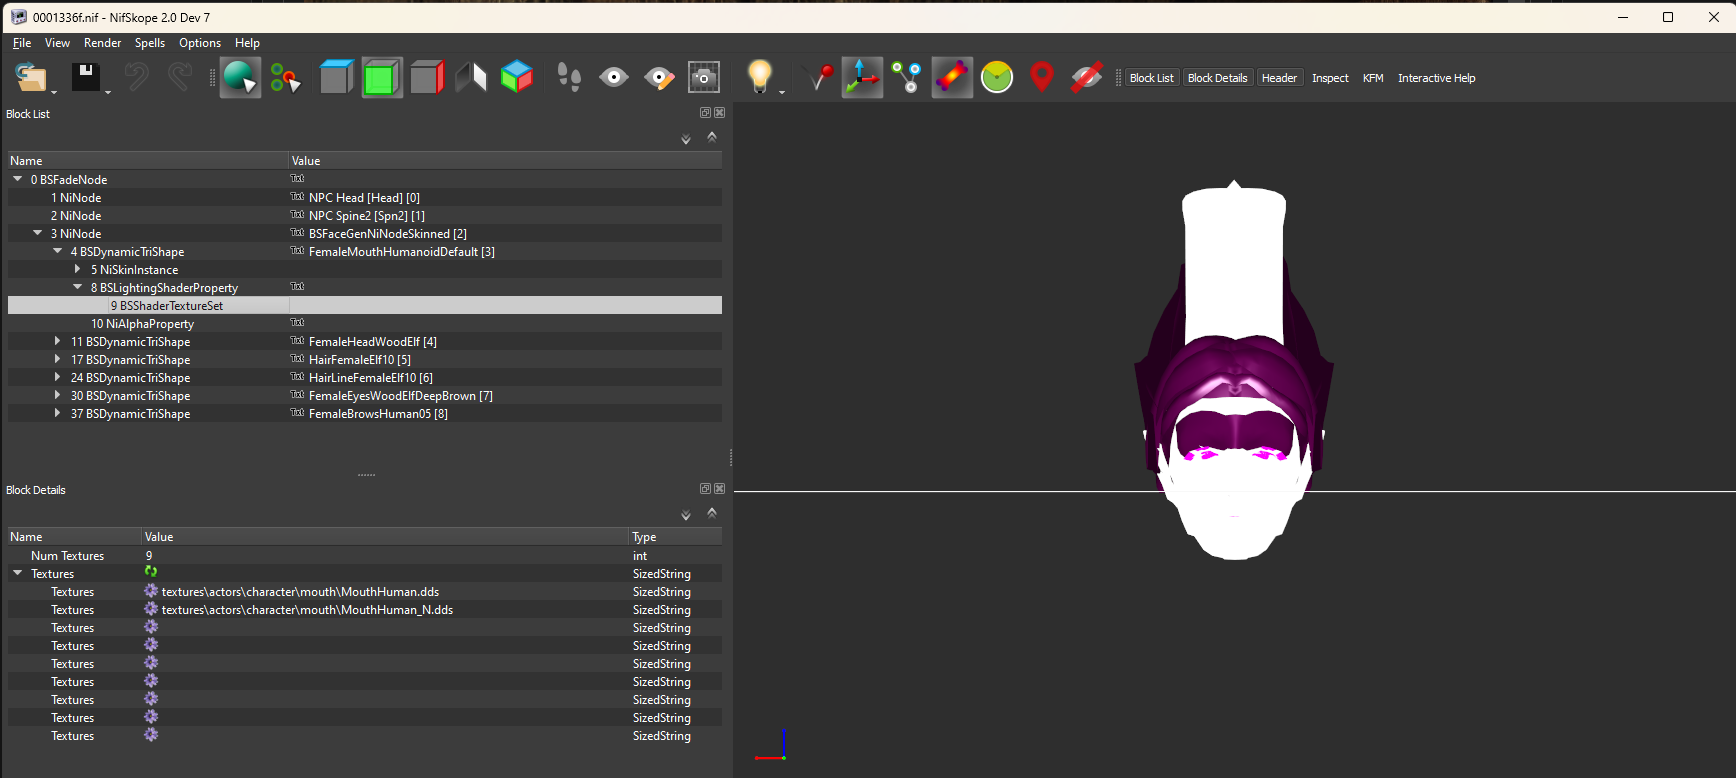The width and height of the screenshot is (1736, 778).
Task: Click the Interactive Help button
Action: pyautogui.click(x=1436, y=78)
